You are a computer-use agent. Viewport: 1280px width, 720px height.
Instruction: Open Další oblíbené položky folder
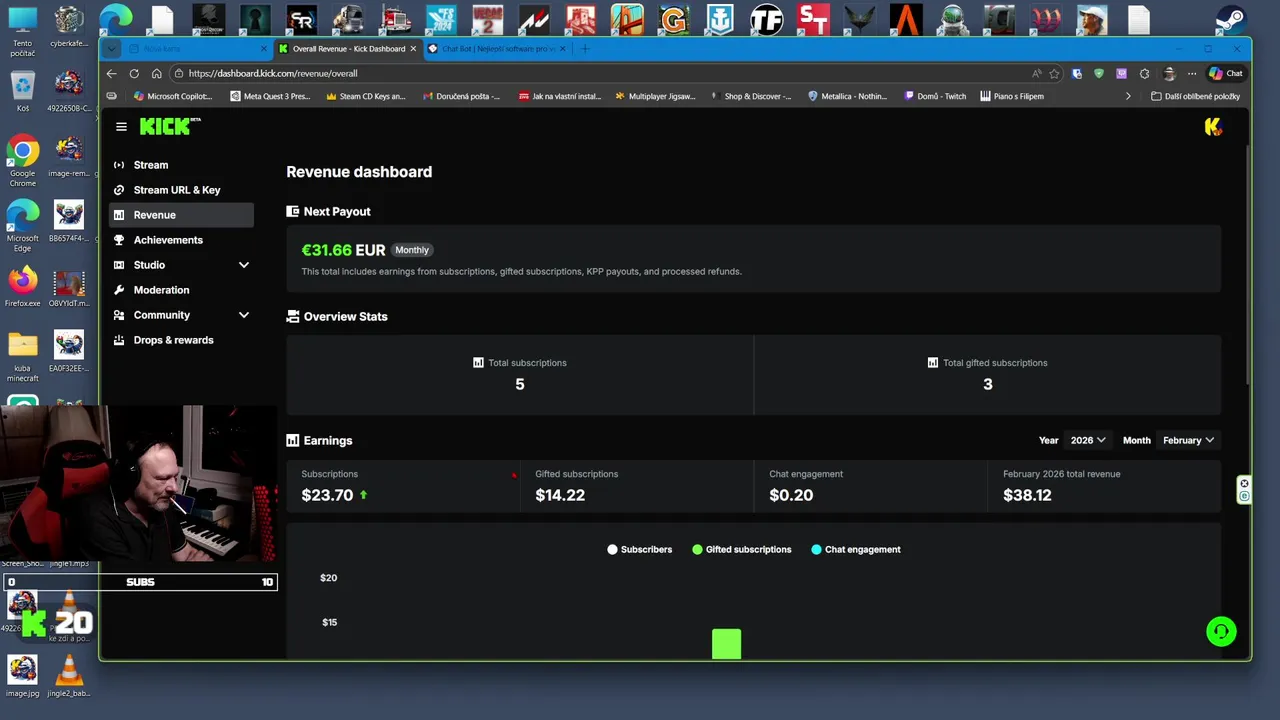[x=1195, y=96]
